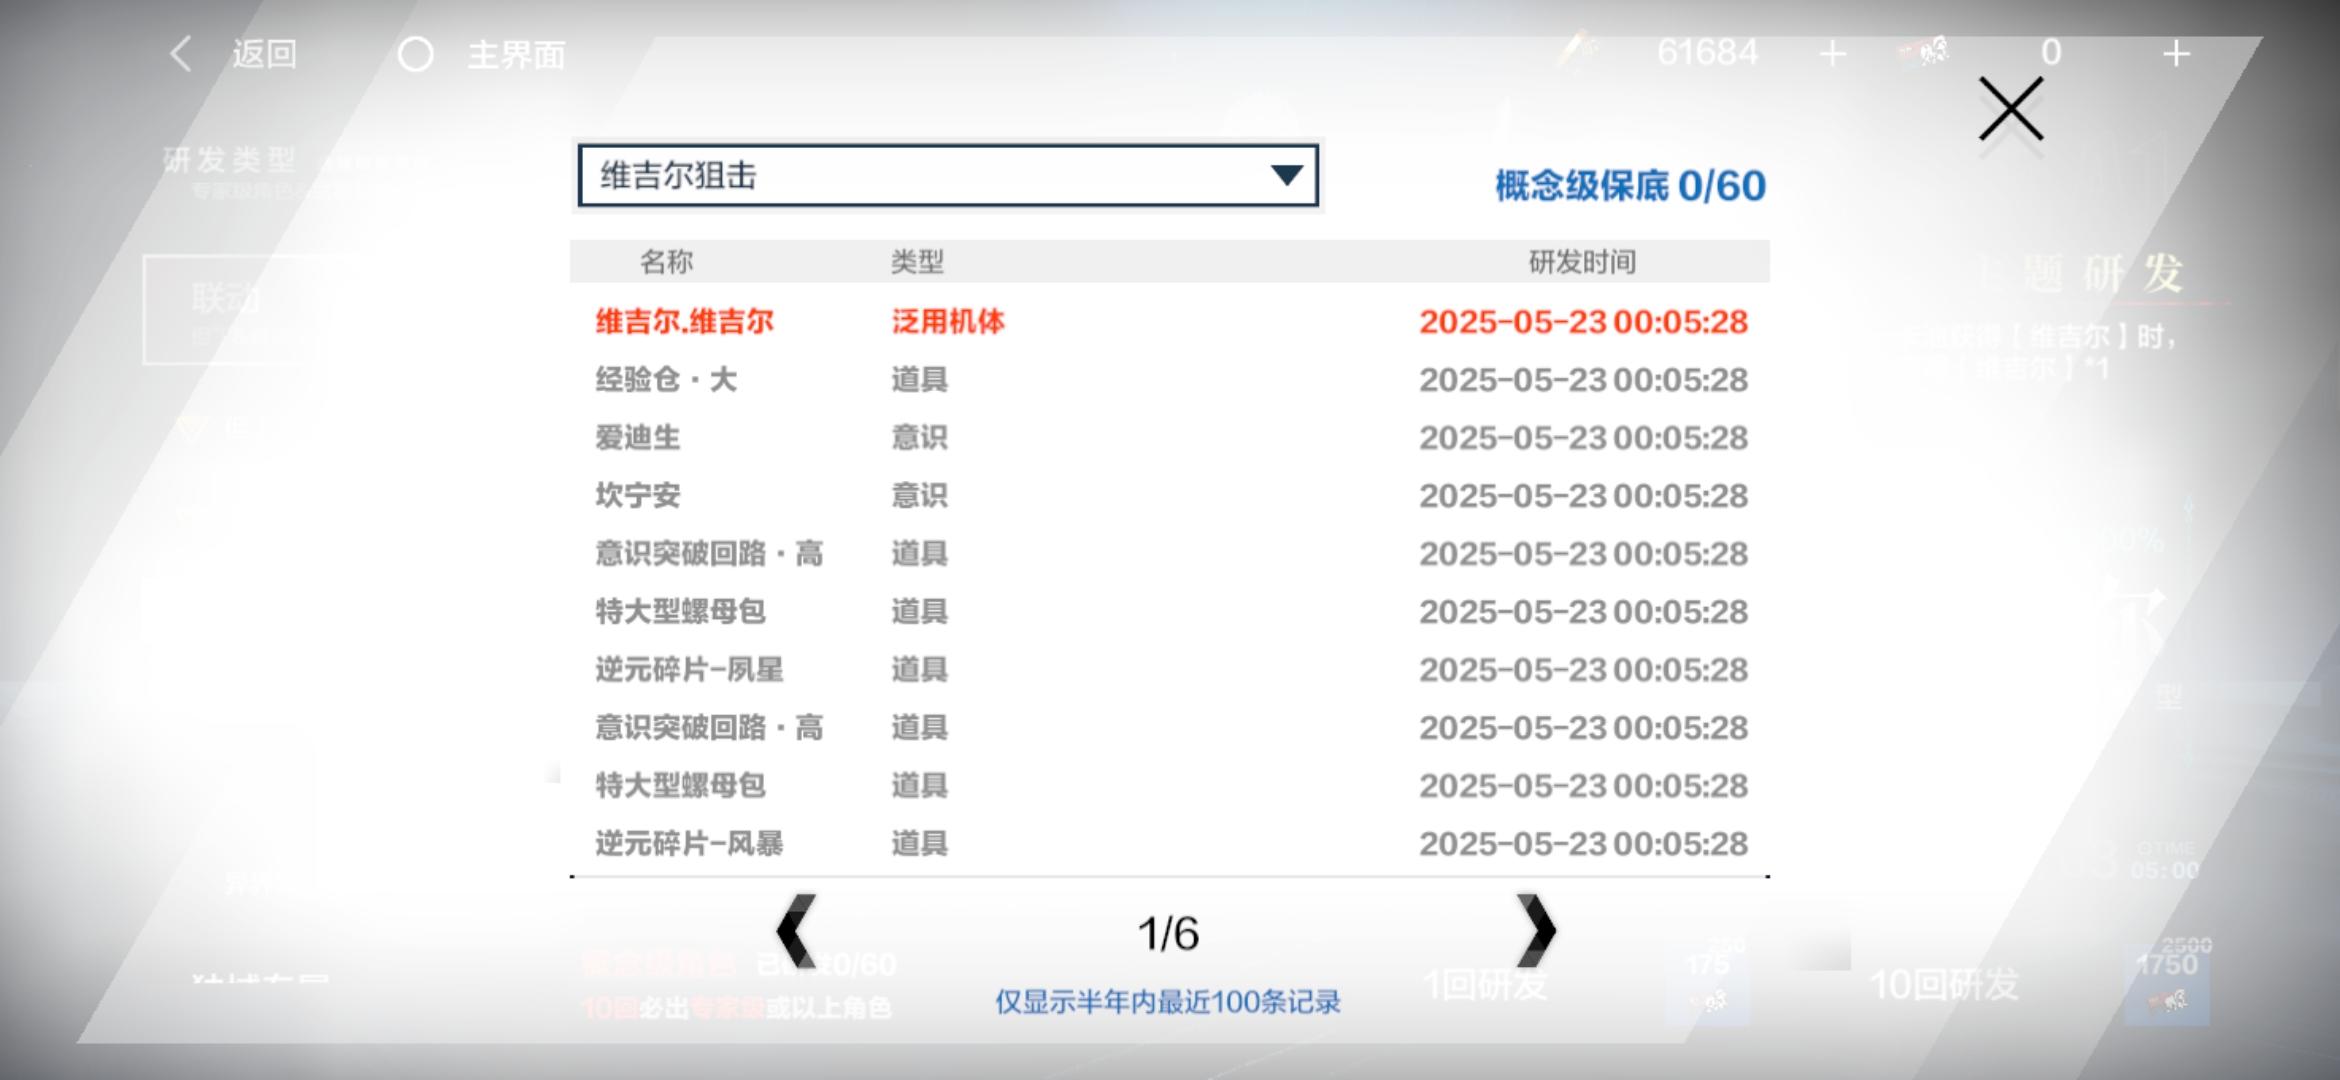2340x1080 pixels.
Task: Add tickets via plus next to 0
Action: coord(2176,53)
